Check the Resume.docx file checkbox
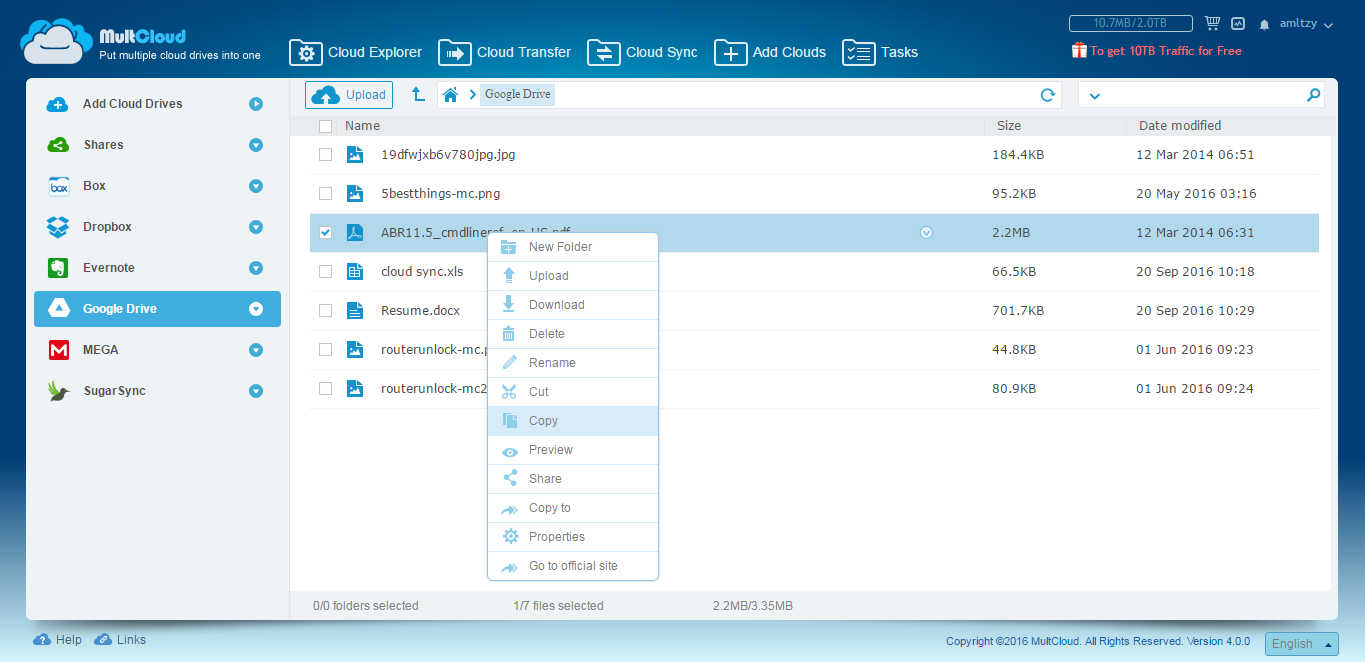1365x662 pixels. coord(325,311)
